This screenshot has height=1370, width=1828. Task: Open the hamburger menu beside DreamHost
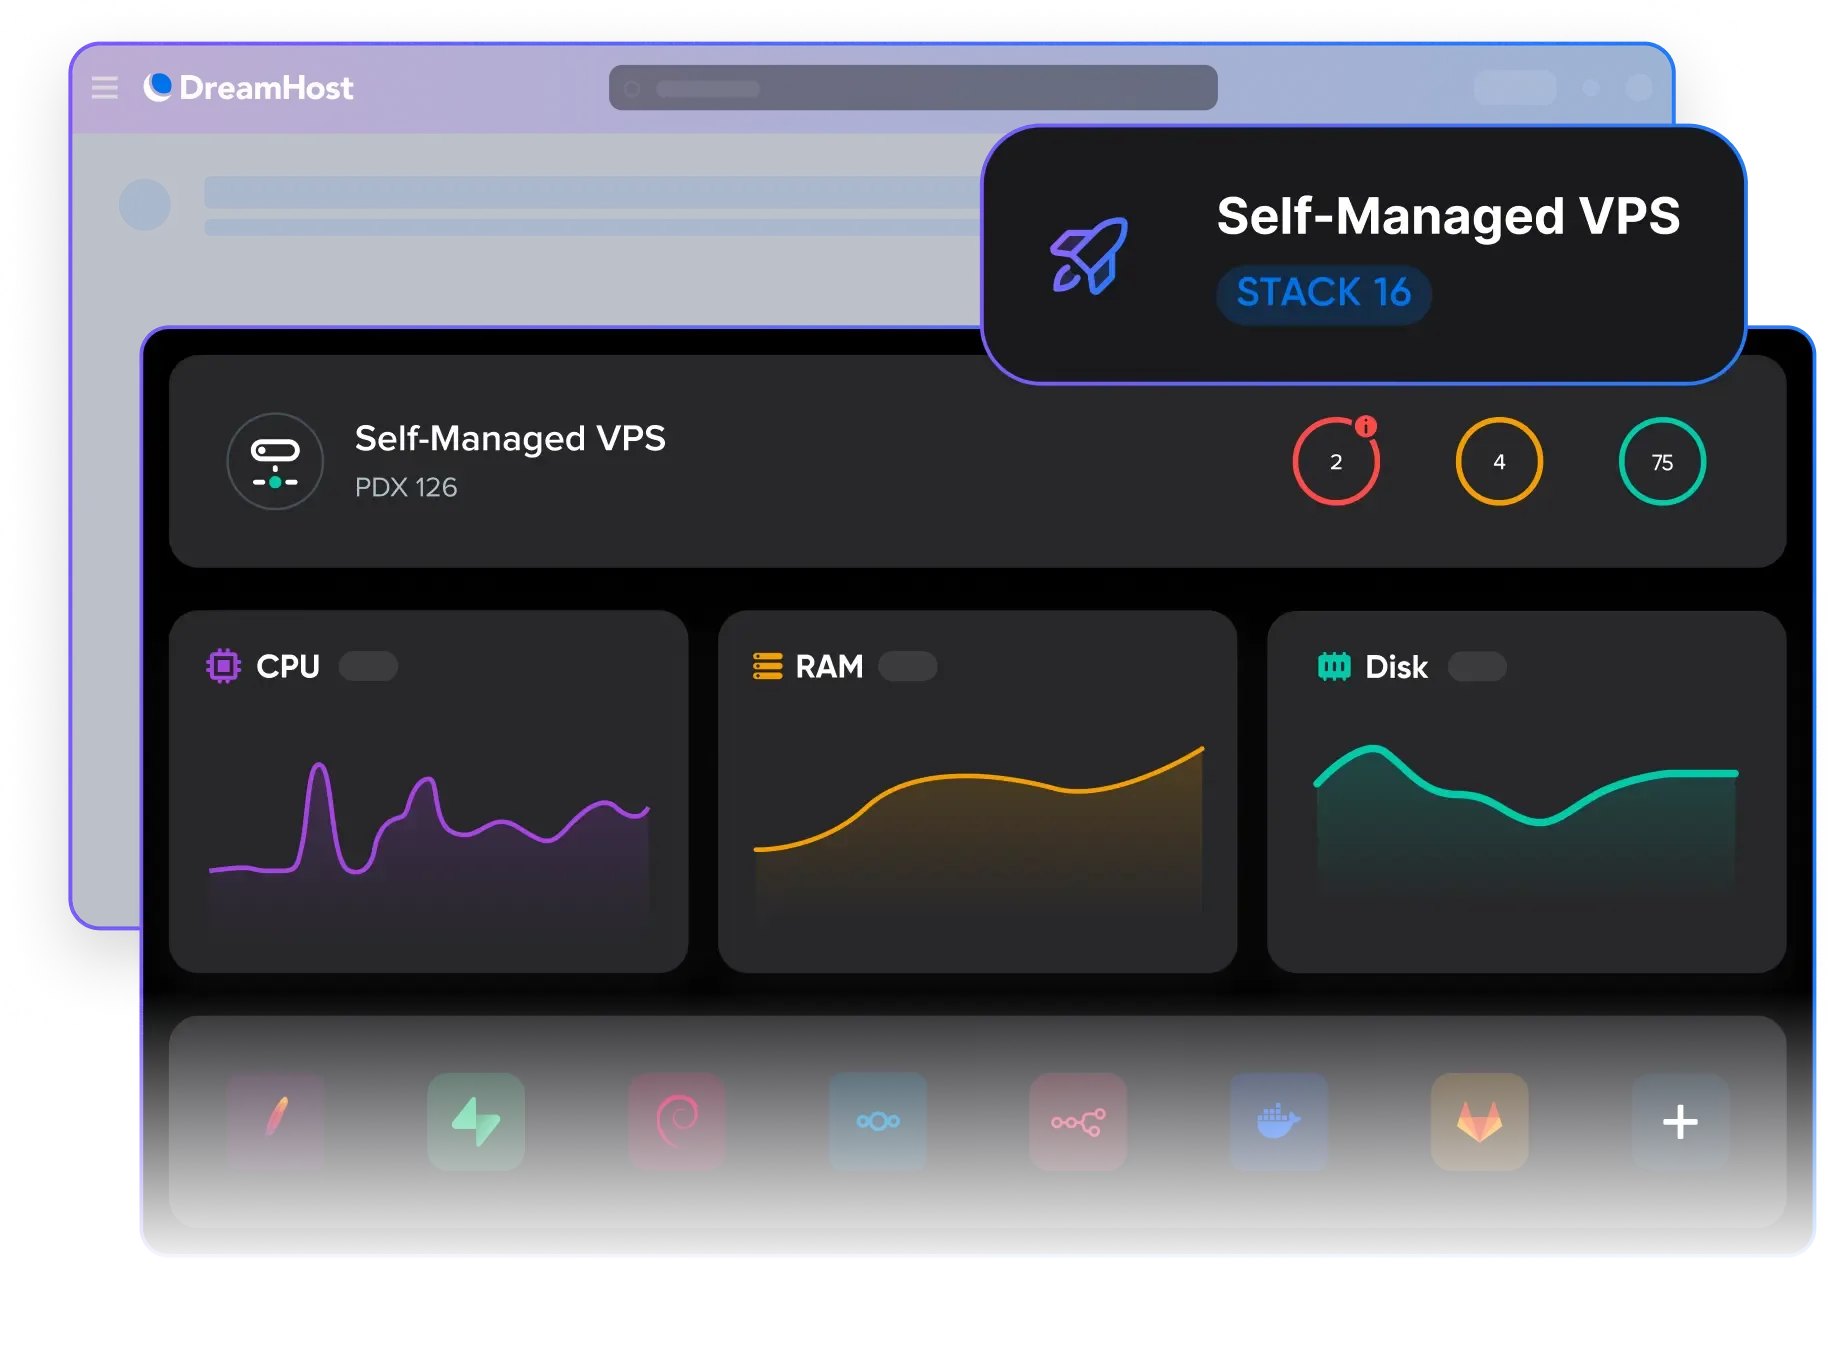(104, 88)
